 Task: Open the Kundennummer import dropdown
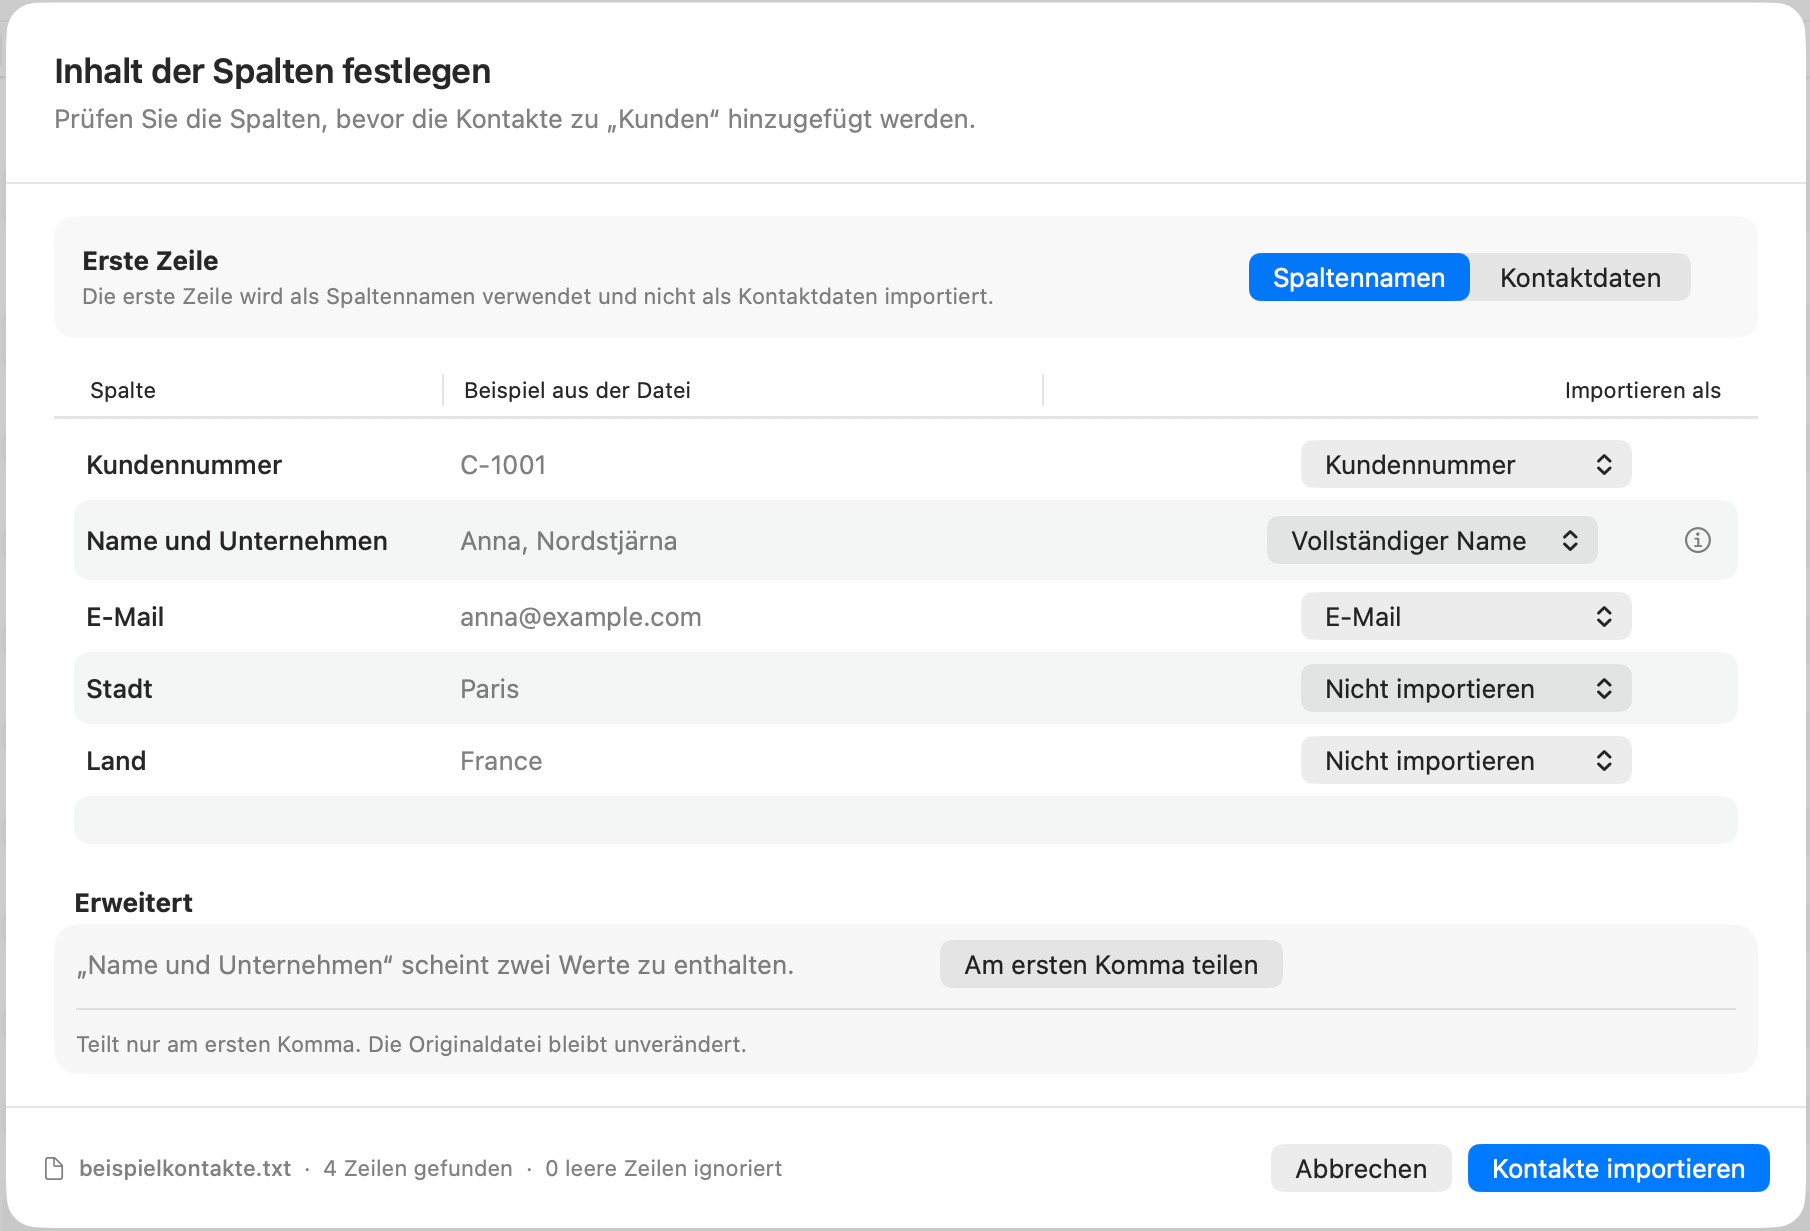(1466, 464)
